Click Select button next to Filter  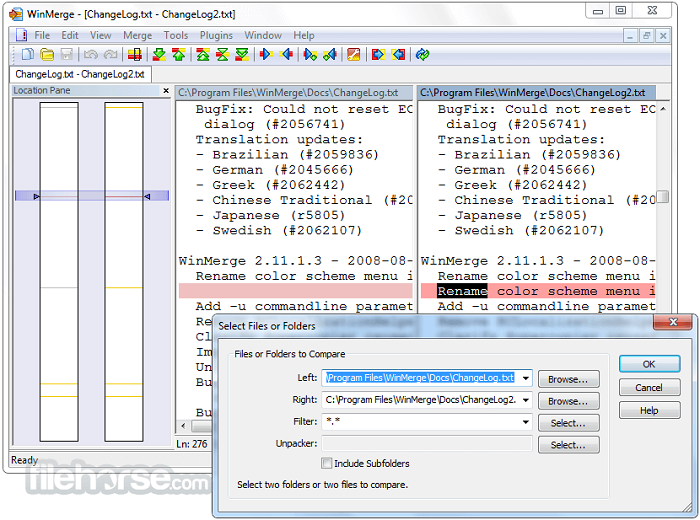pos(568,423)
